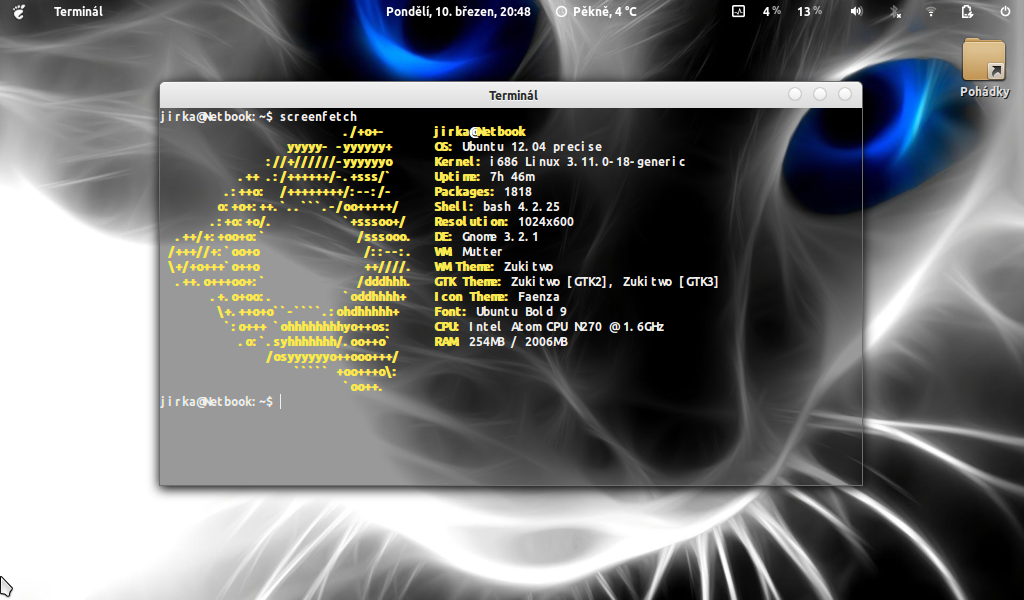This screenshot has width=1024, height=600.
Task: Click the Packages: 1818 line
Action: [x=483, y=192]
